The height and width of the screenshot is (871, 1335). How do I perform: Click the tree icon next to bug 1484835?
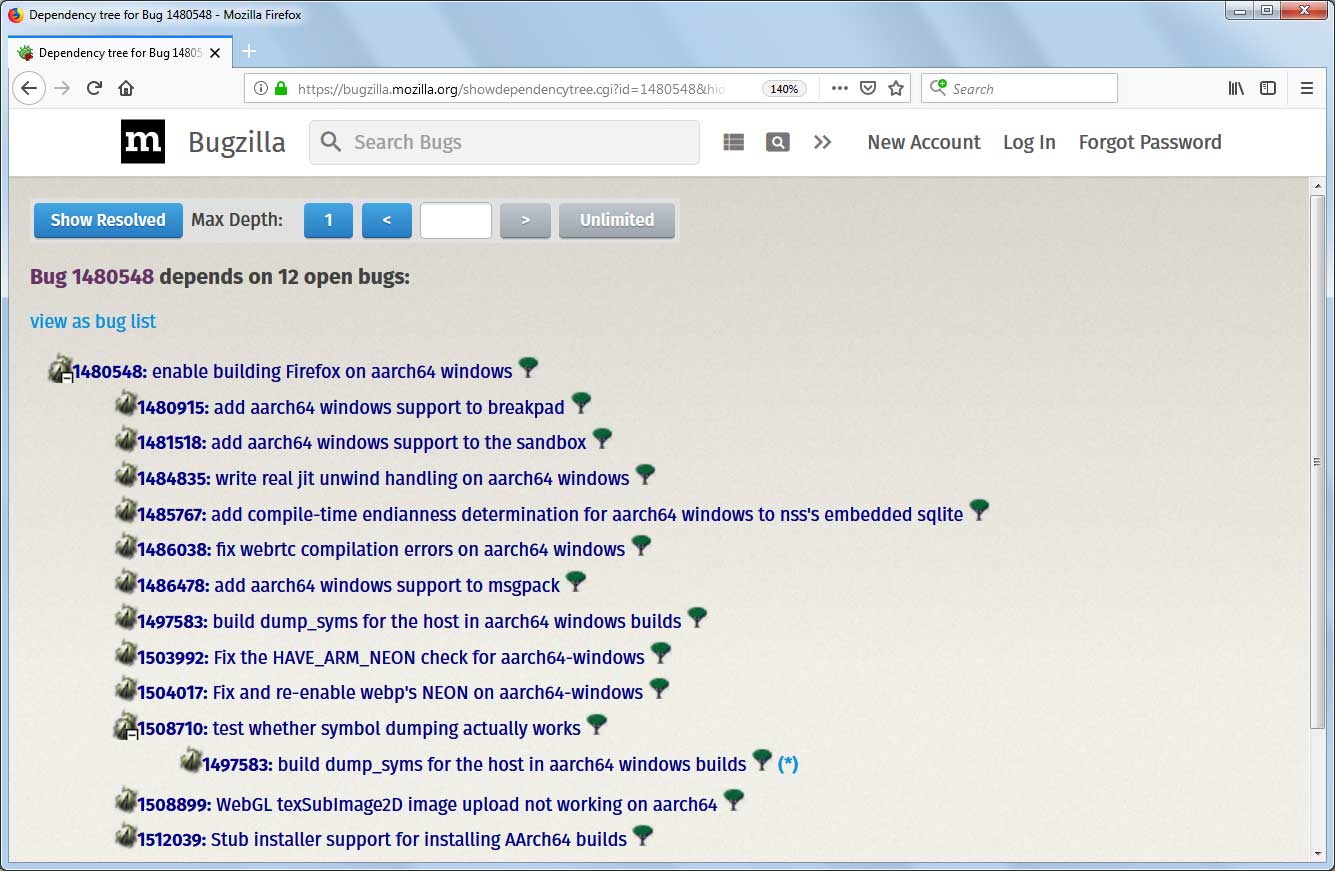tap(645, 475)
